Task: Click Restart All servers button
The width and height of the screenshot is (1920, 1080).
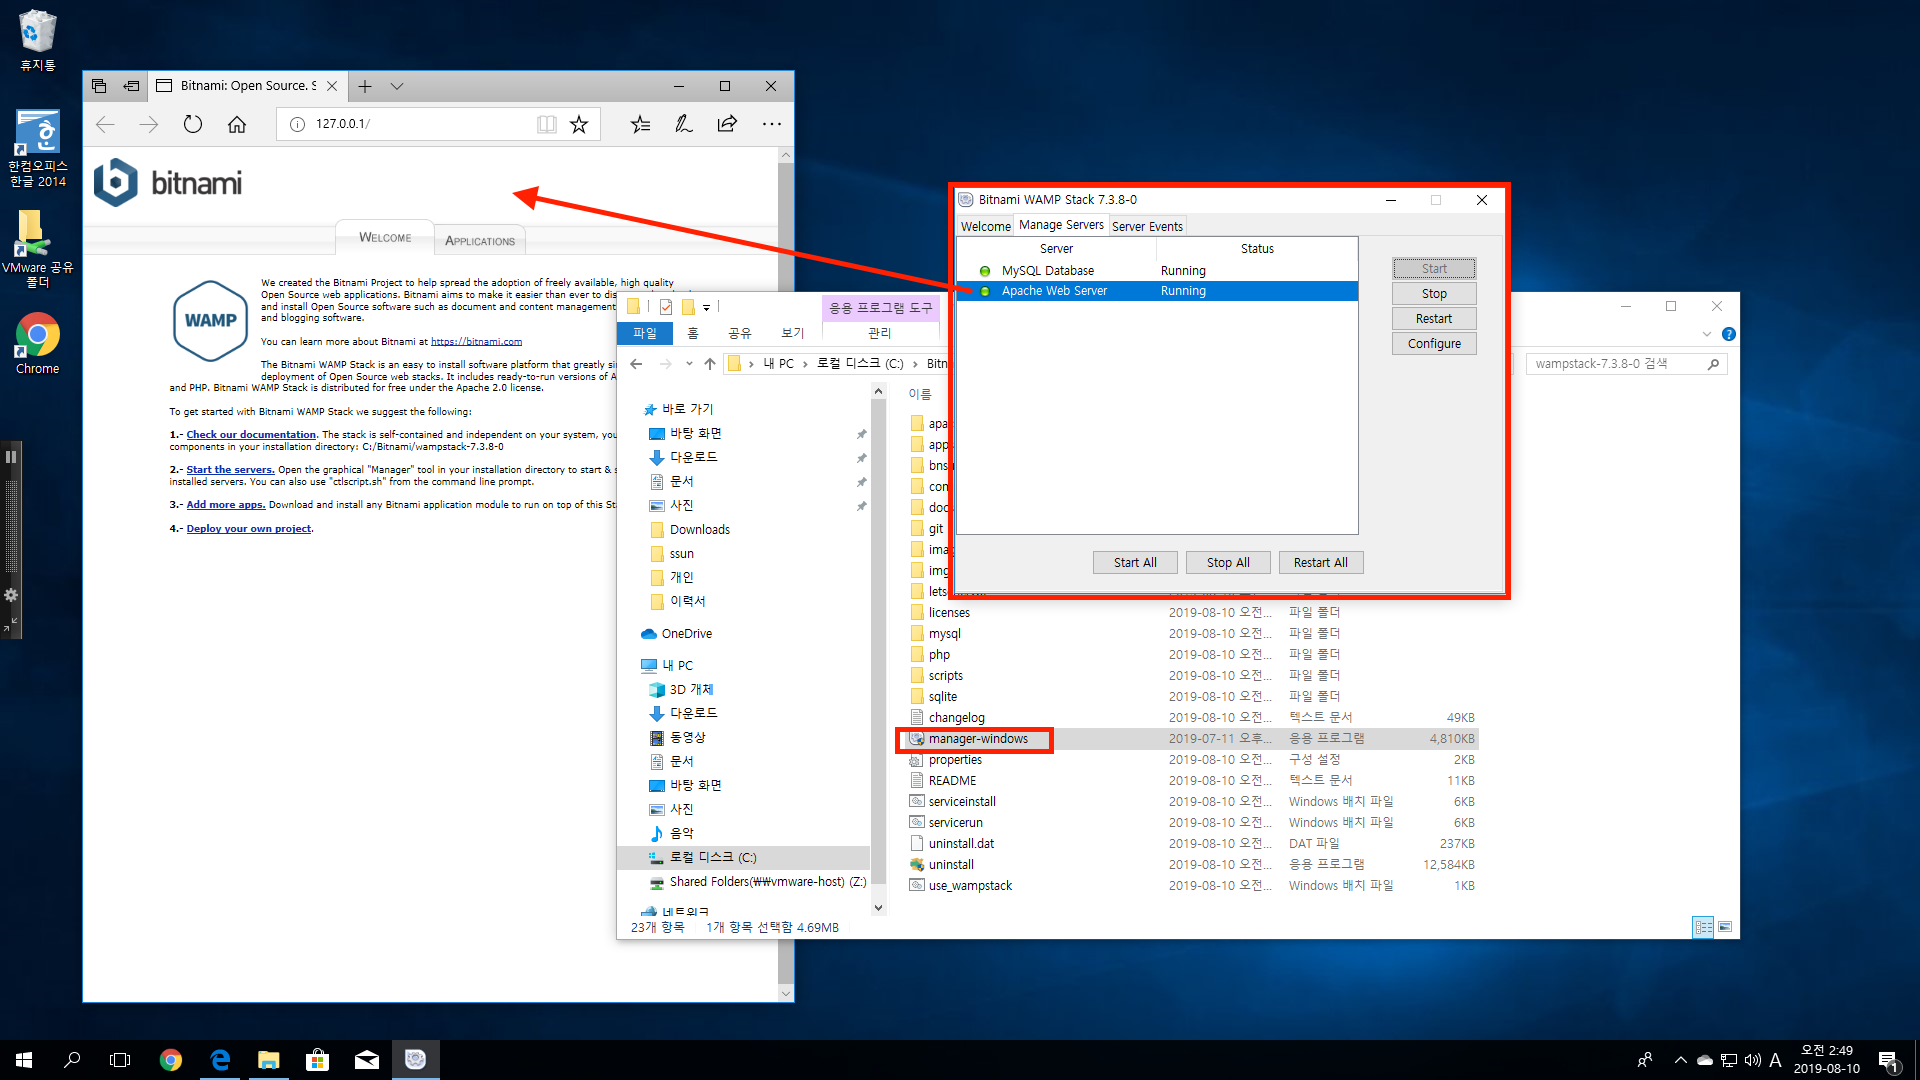Action: point(1321,563)
